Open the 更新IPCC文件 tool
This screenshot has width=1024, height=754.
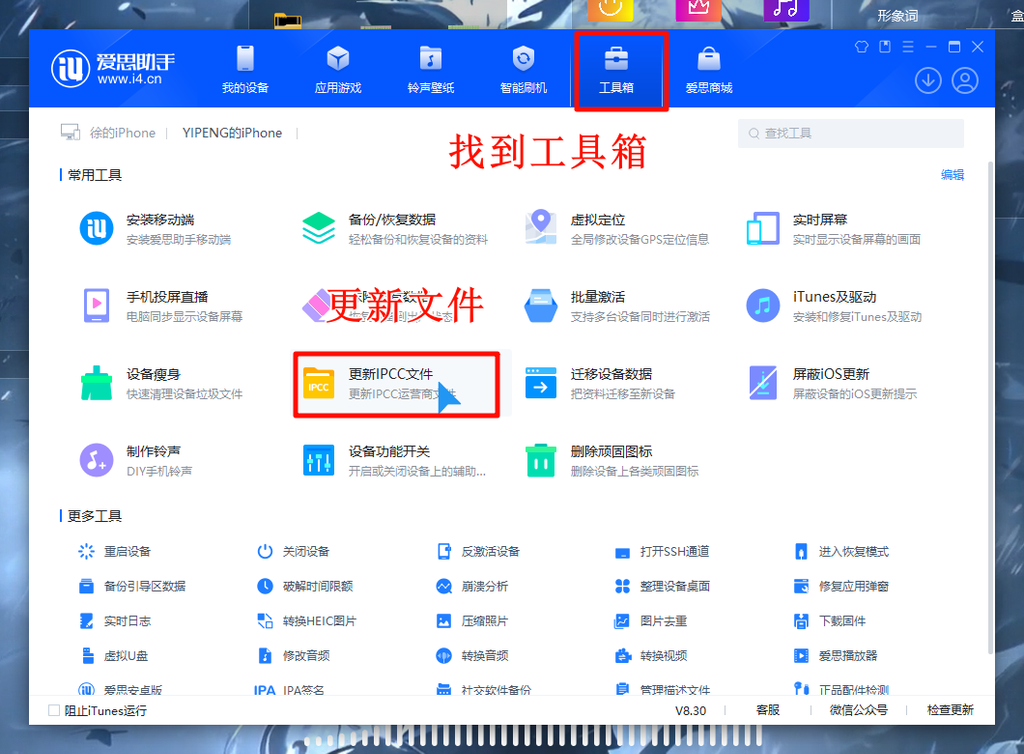point(396,384)
